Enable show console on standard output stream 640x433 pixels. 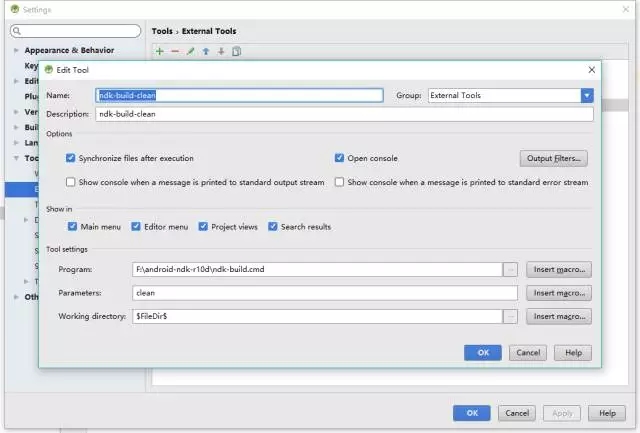pyautogui.click(x=71, y=182)
